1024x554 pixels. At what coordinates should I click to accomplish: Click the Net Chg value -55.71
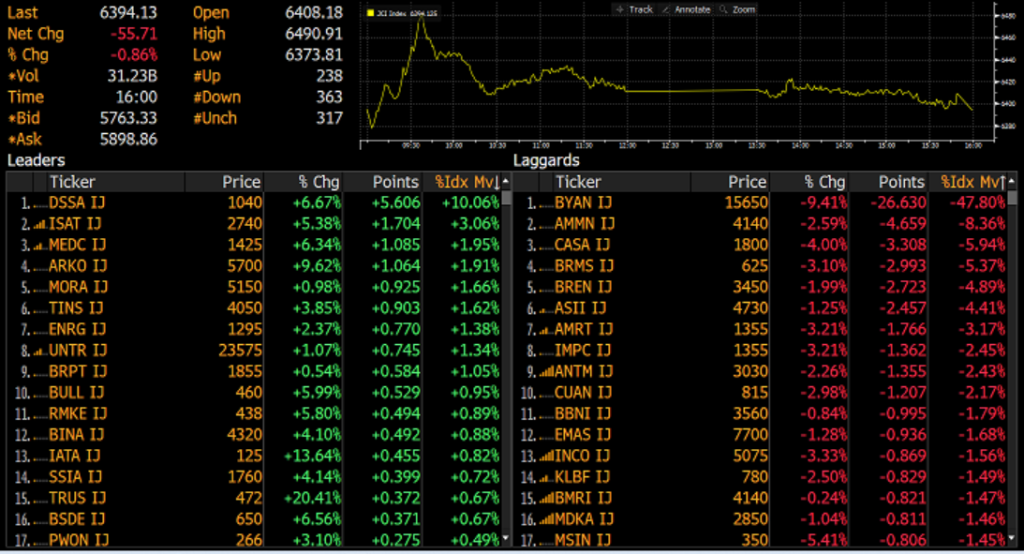point(133,33)
